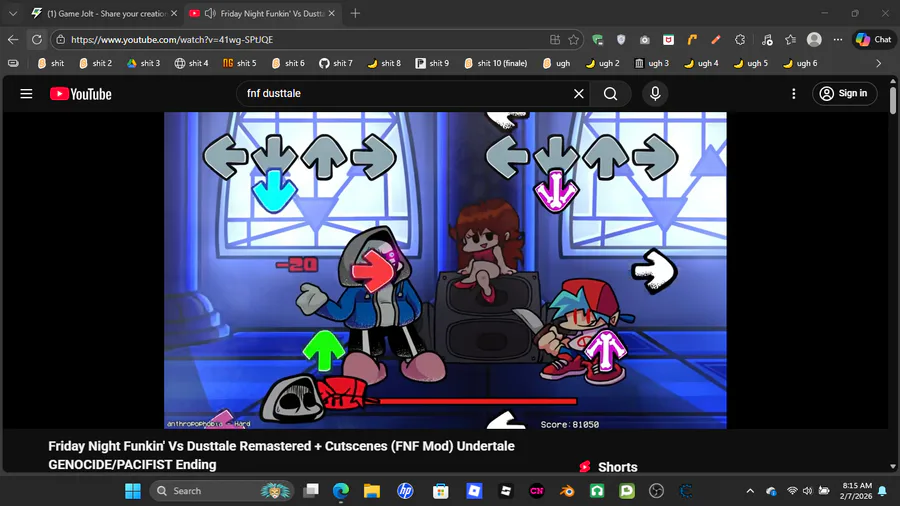
Task: View site information lock icon
Action: 61,40
